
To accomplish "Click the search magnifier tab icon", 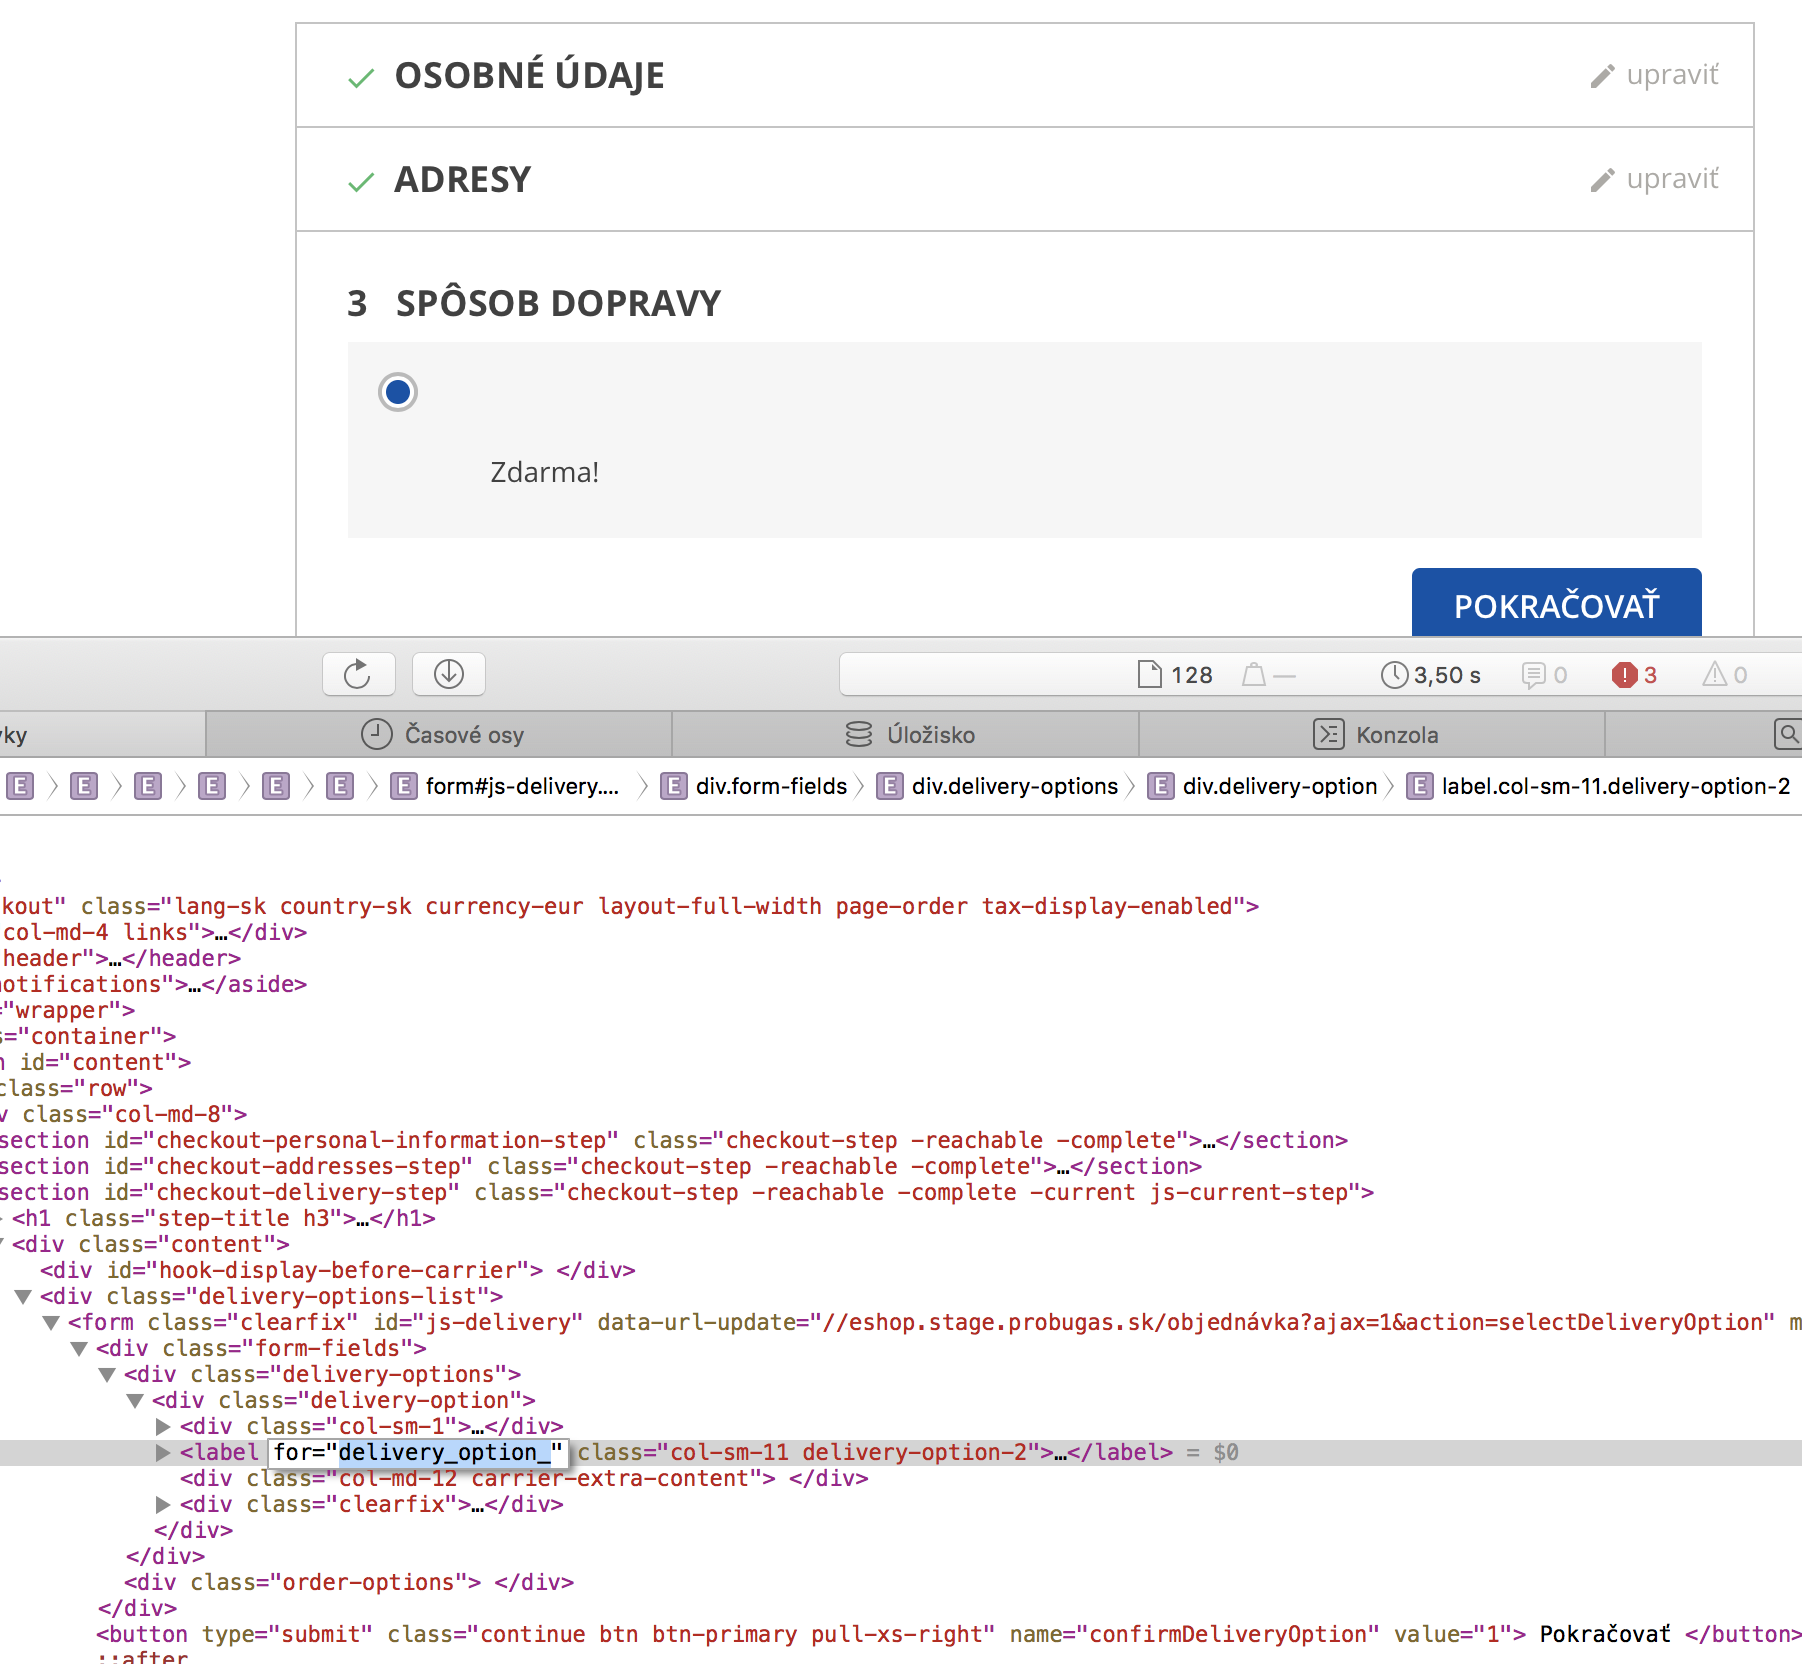I will pyautogui.click(x=1787, y=735).
